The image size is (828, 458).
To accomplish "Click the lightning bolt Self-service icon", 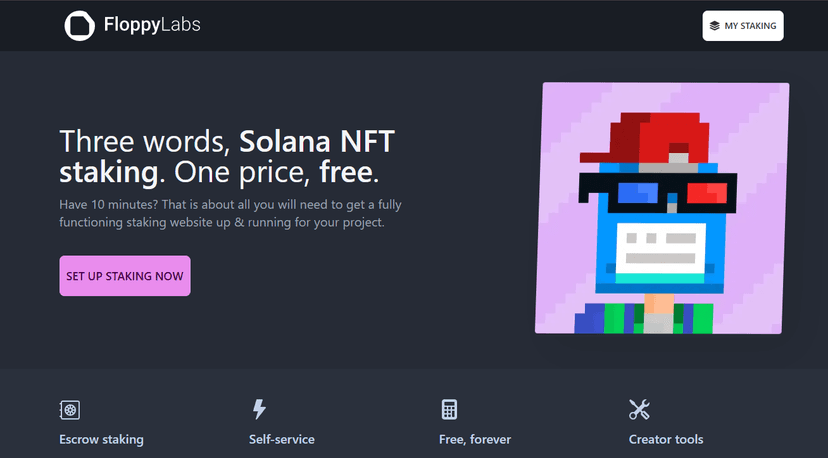I will click(x=259, y=409).
